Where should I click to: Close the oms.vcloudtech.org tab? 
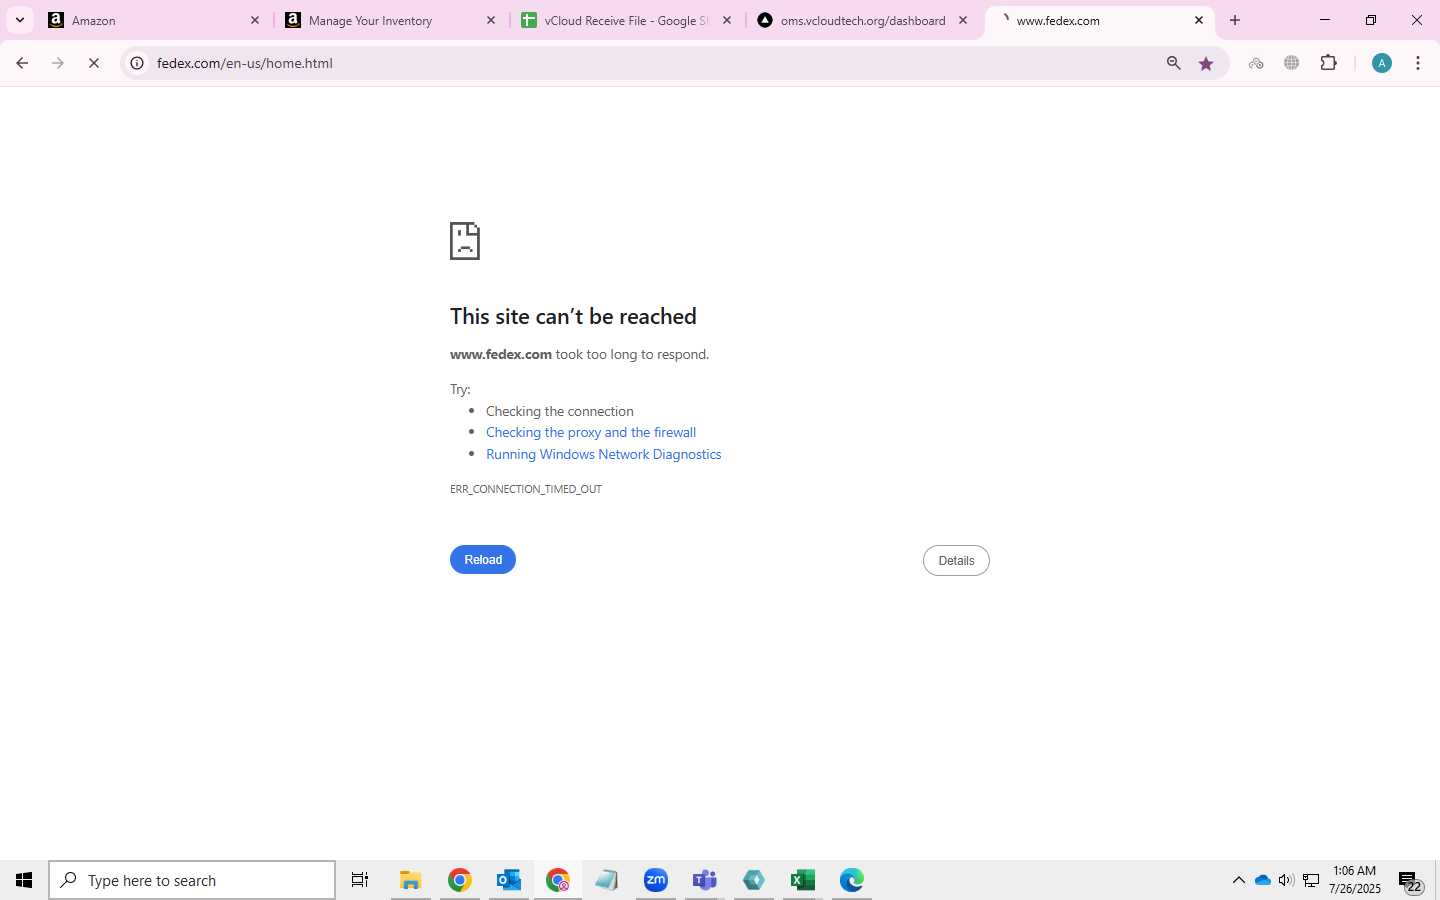click(962, 20)
